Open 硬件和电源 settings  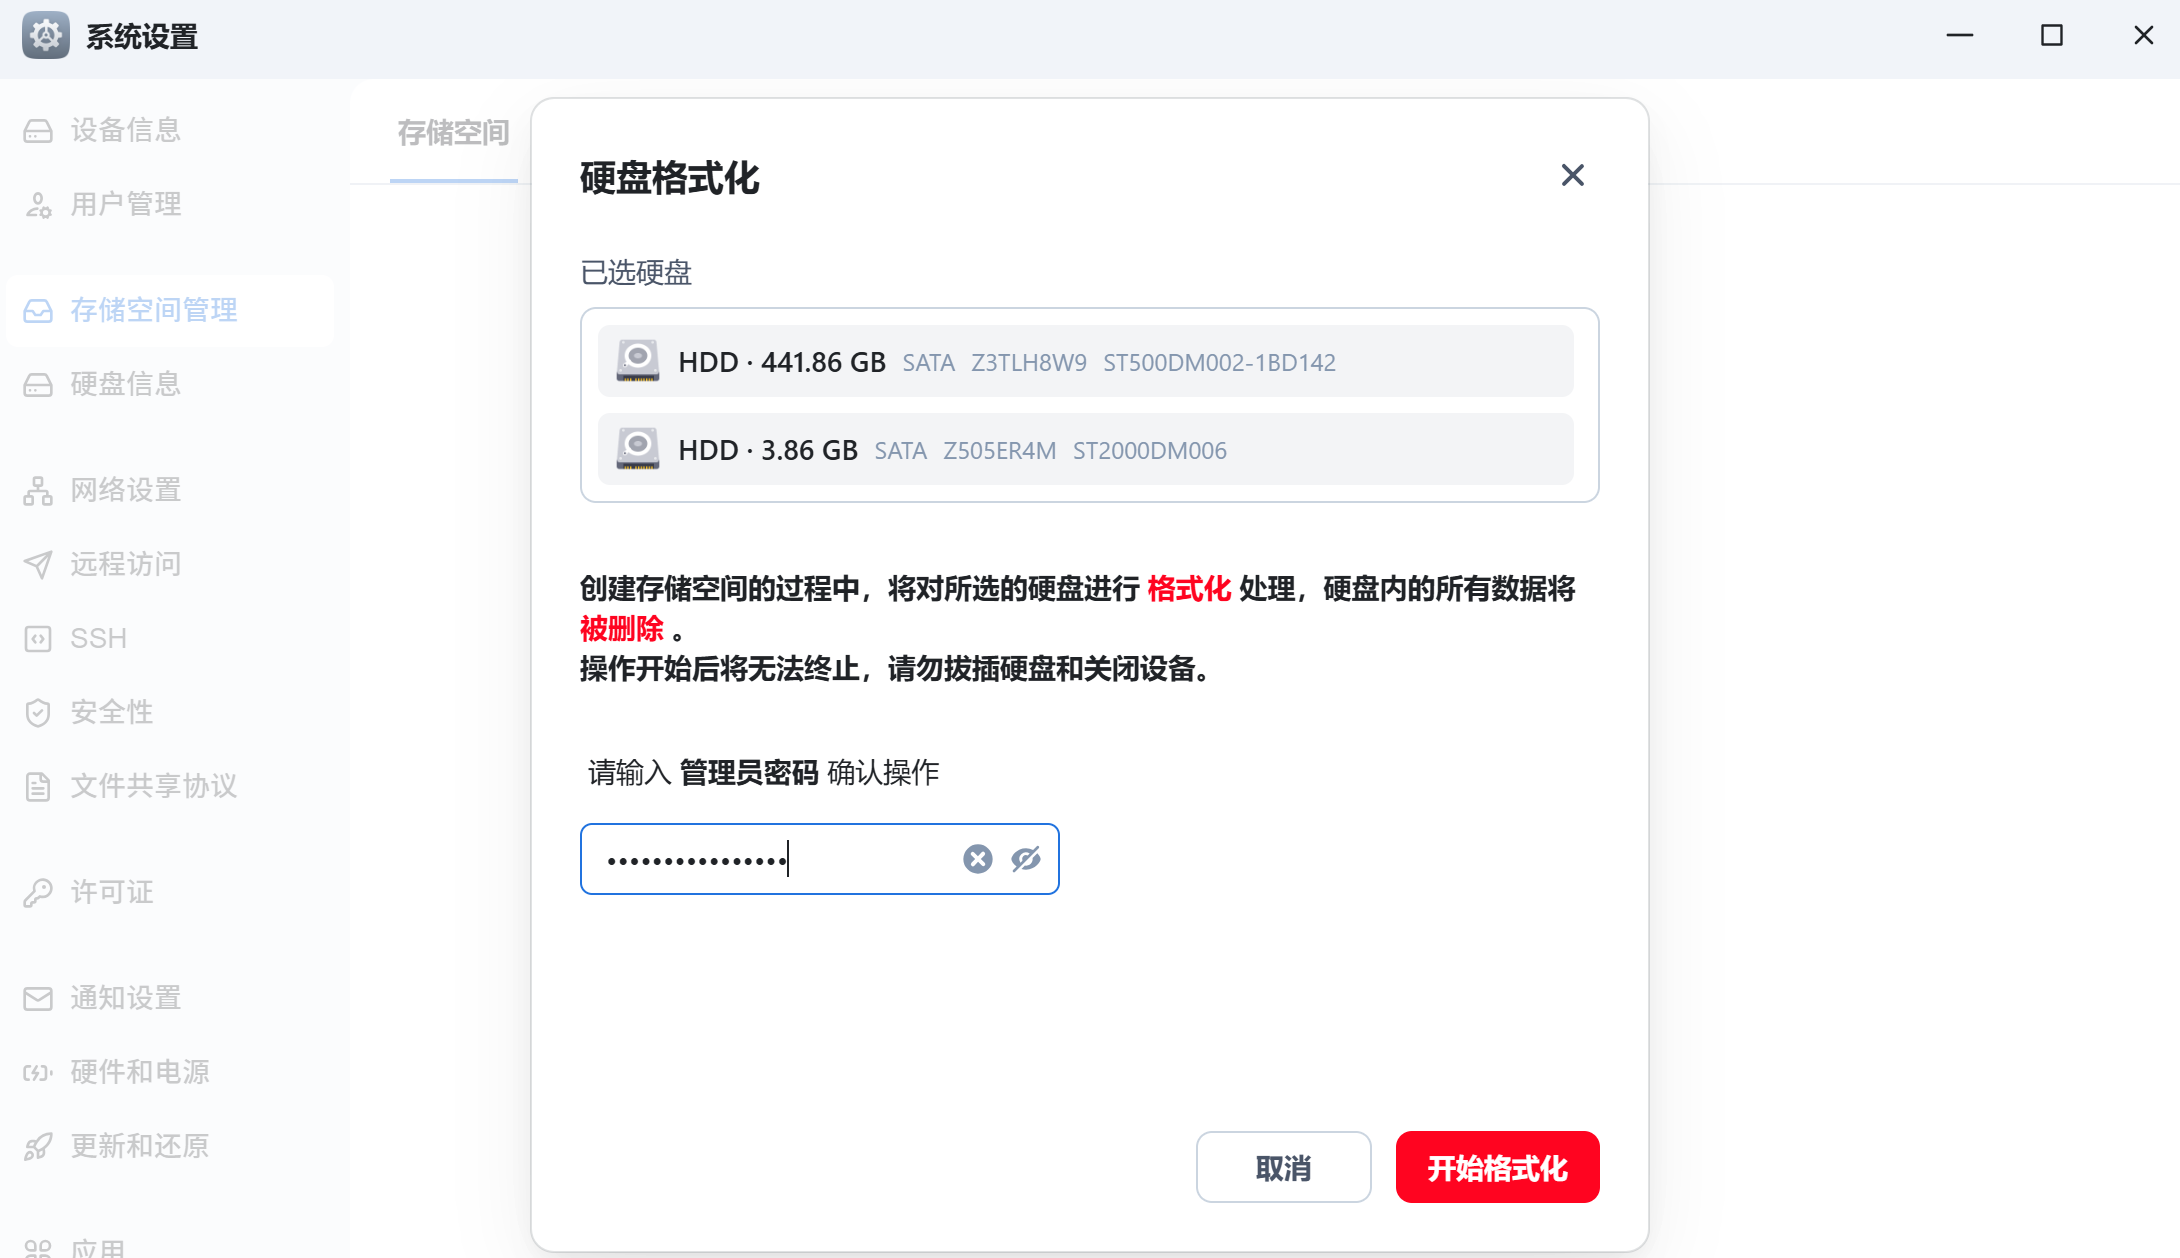coord(140,1072)
